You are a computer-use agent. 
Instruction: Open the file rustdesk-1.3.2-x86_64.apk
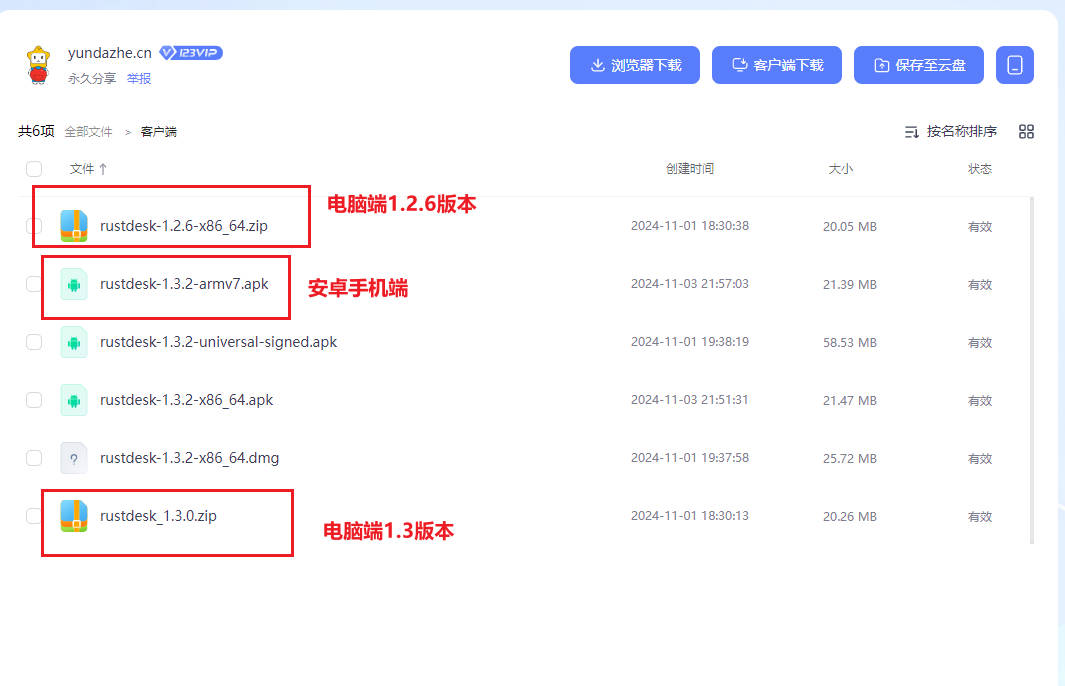tap(186, 400)
